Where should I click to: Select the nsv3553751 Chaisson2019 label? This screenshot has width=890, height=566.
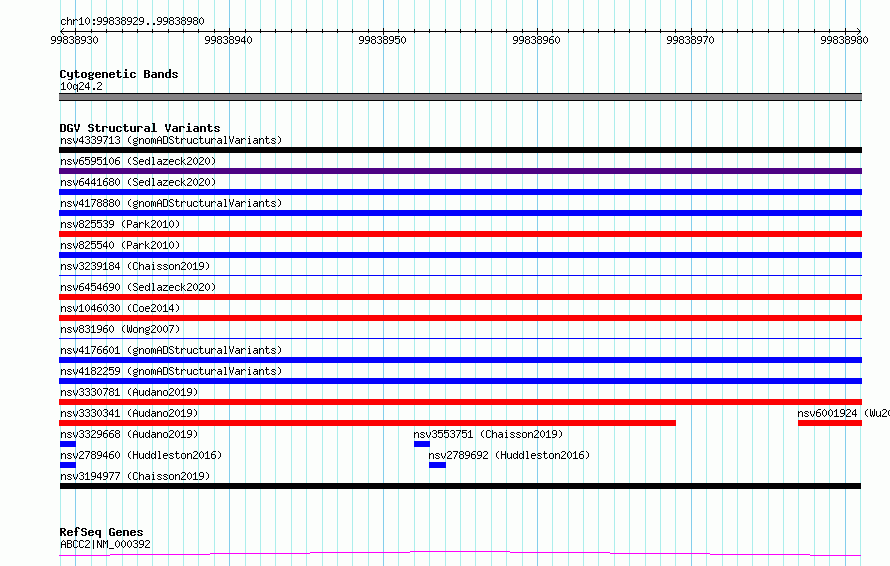(488, 434)
